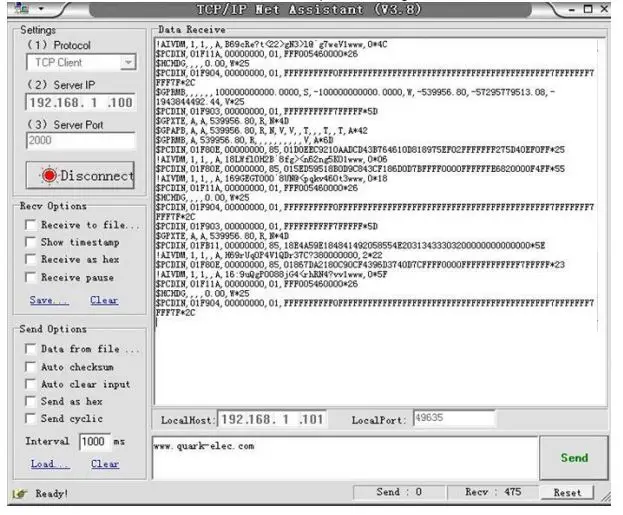Click the Ready! status text
The width and height of the screenshot is (623, 515).
point(52,494)
